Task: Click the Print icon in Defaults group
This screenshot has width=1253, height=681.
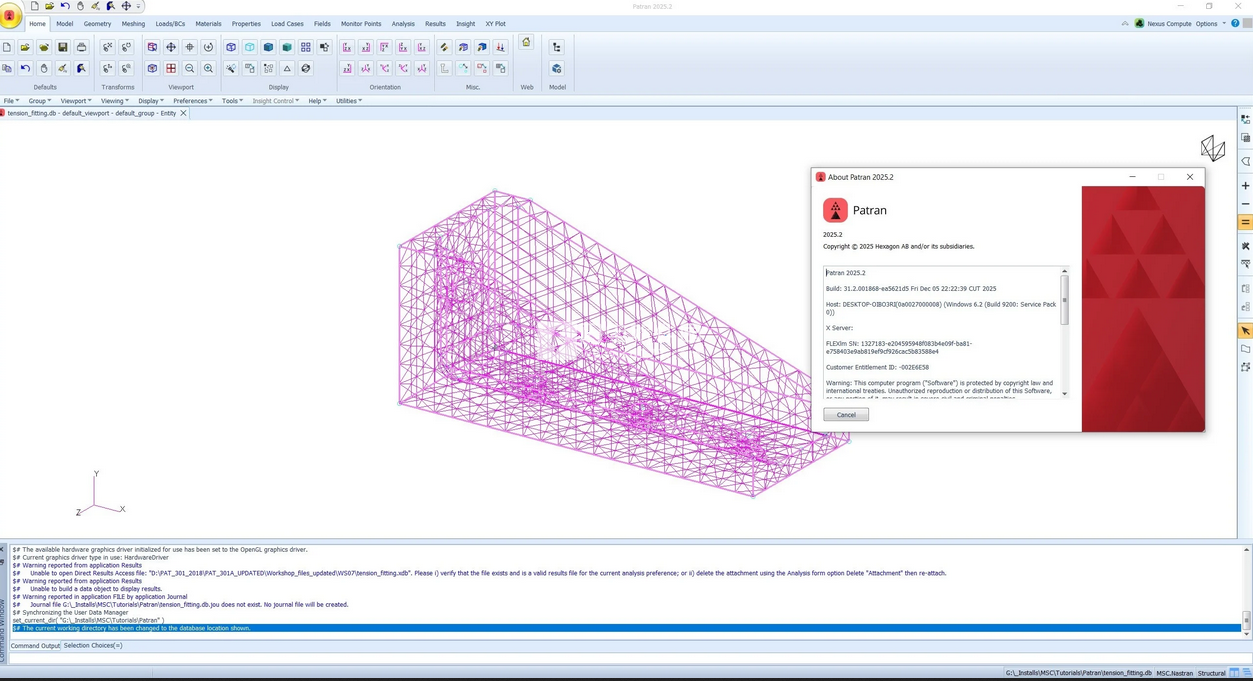Action: tap(81, 47)
